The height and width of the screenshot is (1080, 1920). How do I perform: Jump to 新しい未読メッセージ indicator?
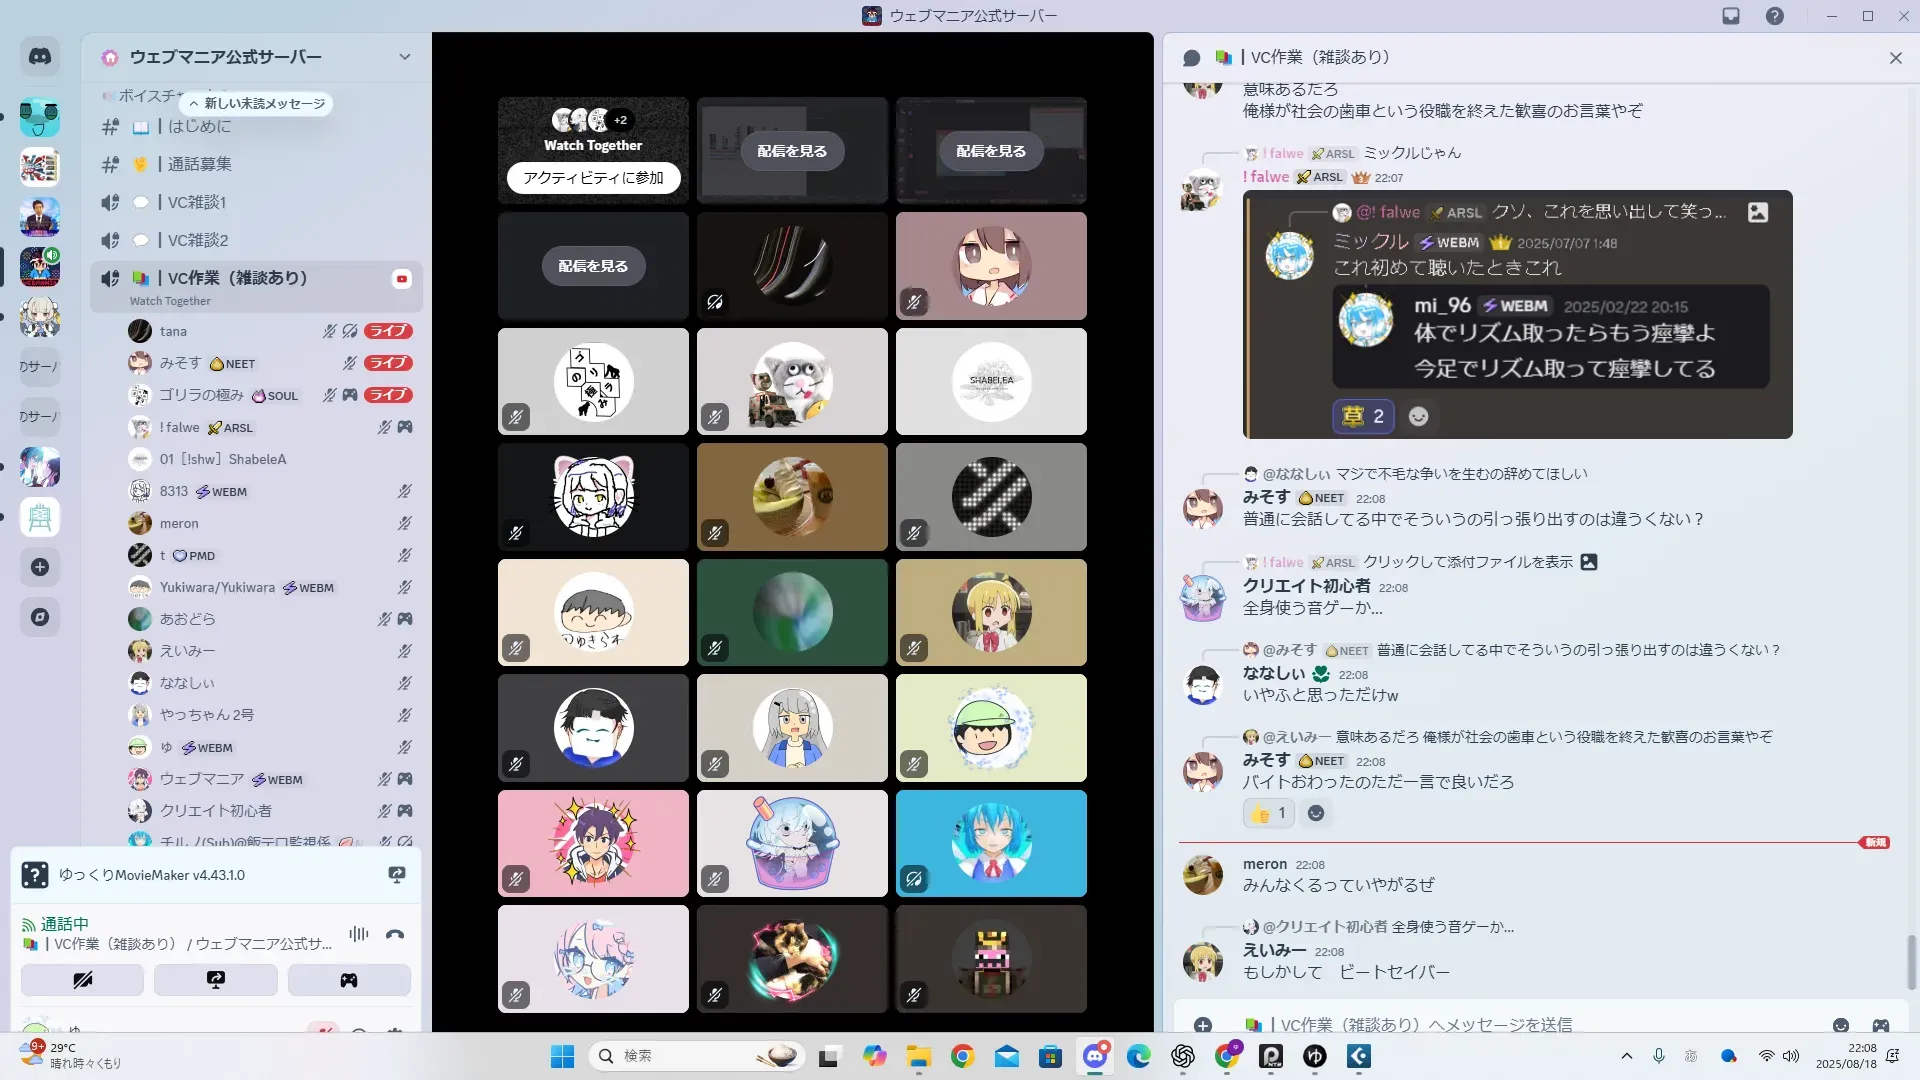click(256, 103)
